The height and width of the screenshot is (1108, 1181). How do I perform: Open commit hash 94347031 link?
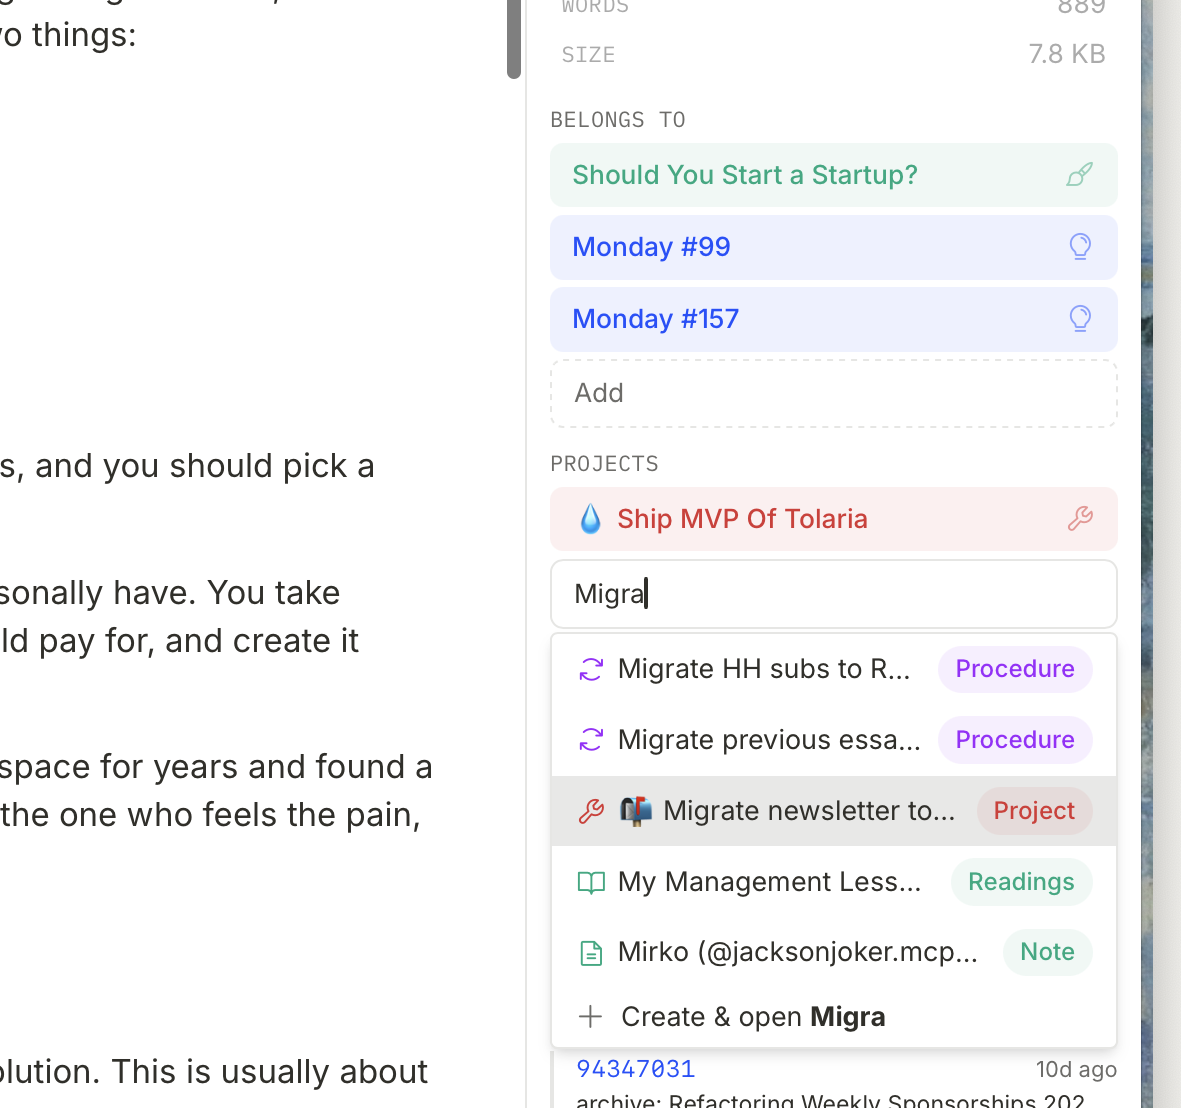coord(635,1069)
